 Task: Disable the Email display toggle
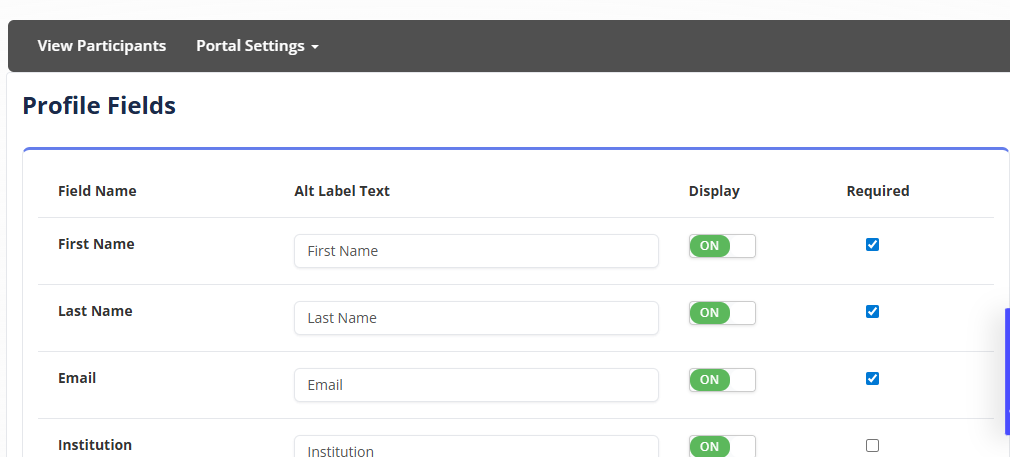pos(722,380)
